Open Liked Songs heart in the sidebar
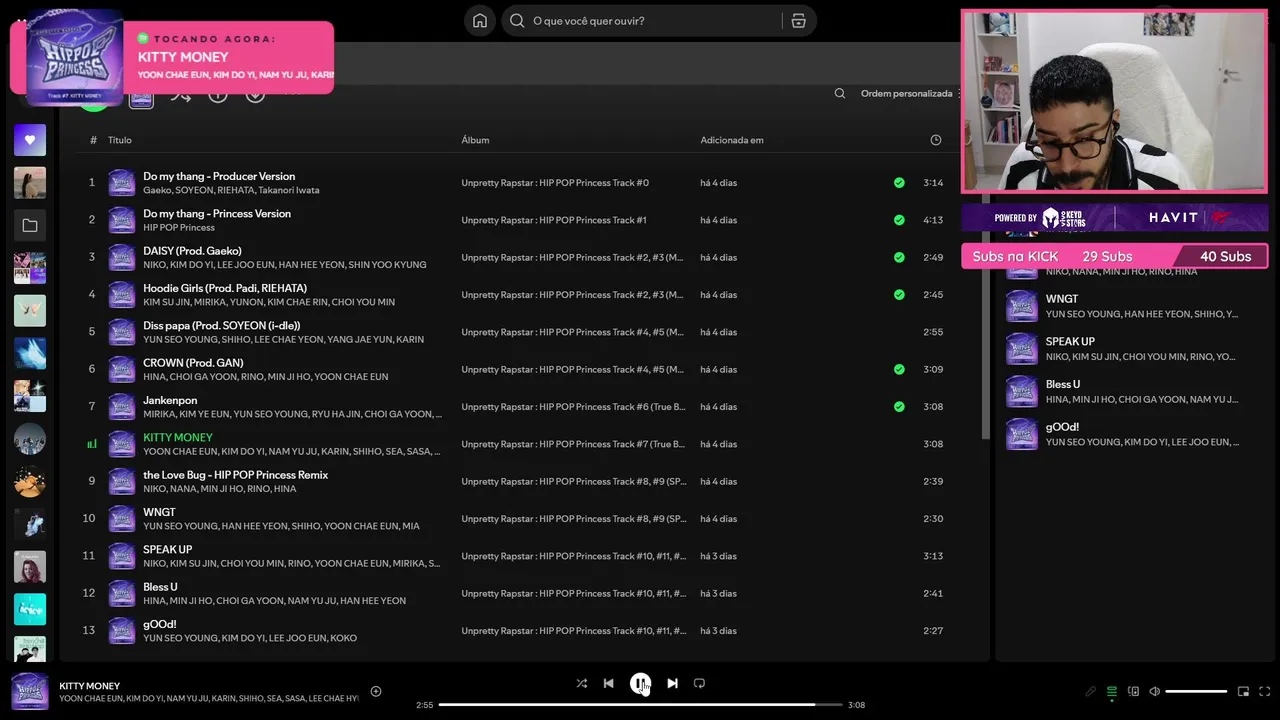 coord(30,140)
